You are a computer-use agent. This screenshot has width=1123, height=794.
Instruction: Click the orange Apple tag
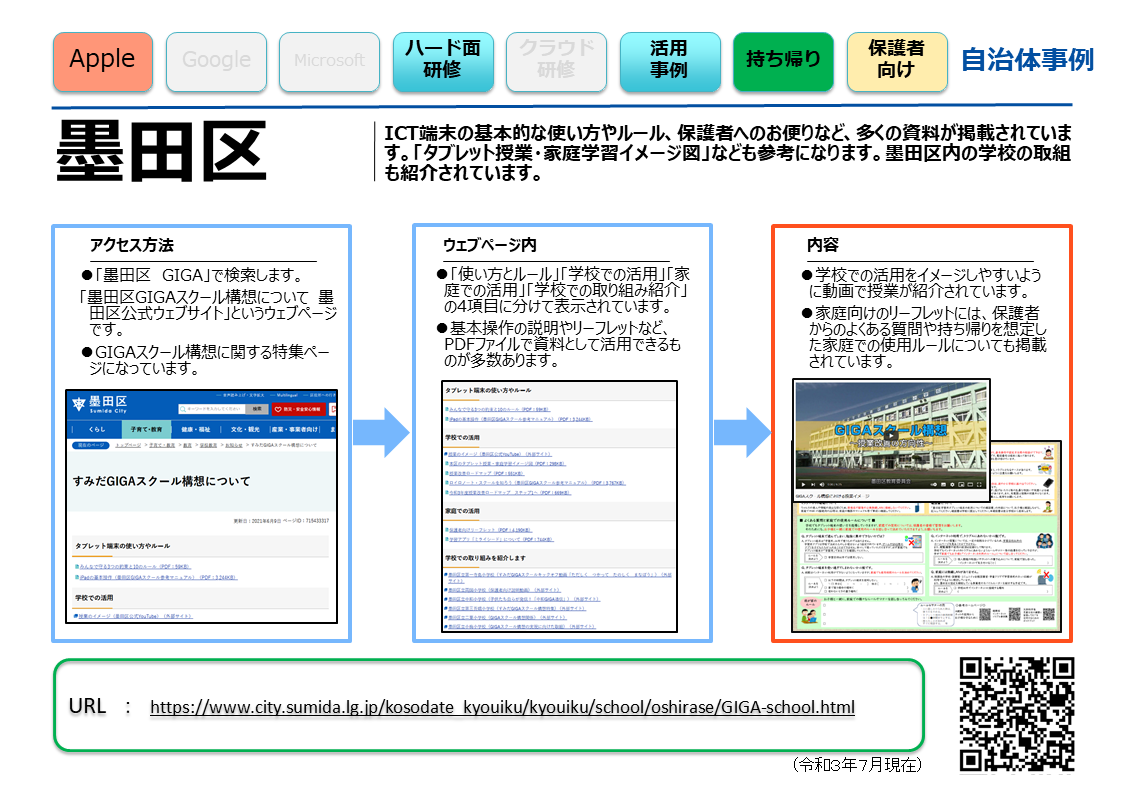[102, 62]
